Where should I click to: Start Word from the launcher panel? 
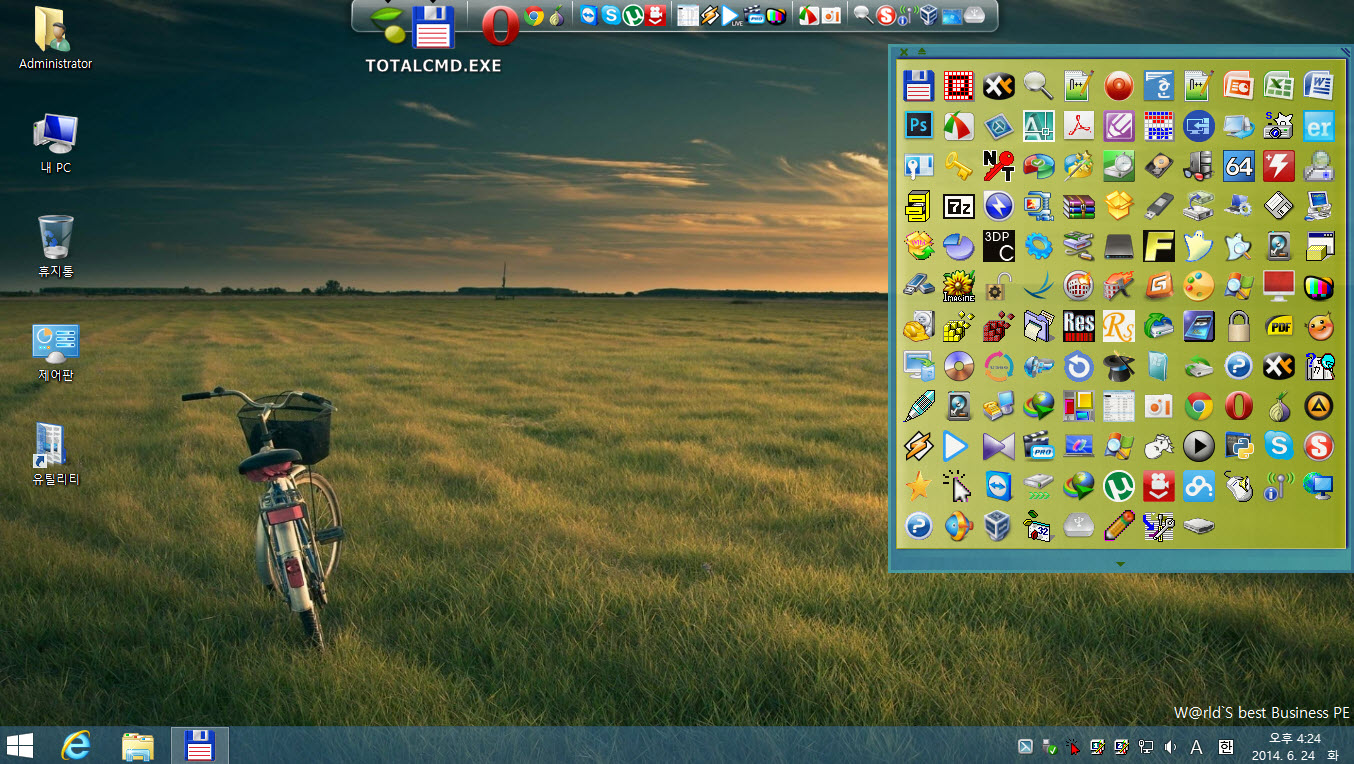coord(1318,85)
